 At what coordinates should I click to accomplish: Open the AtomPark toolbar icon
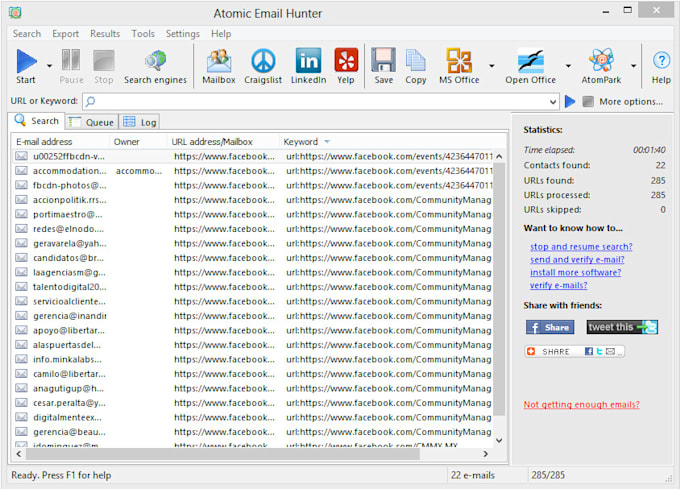pos(601,60)
